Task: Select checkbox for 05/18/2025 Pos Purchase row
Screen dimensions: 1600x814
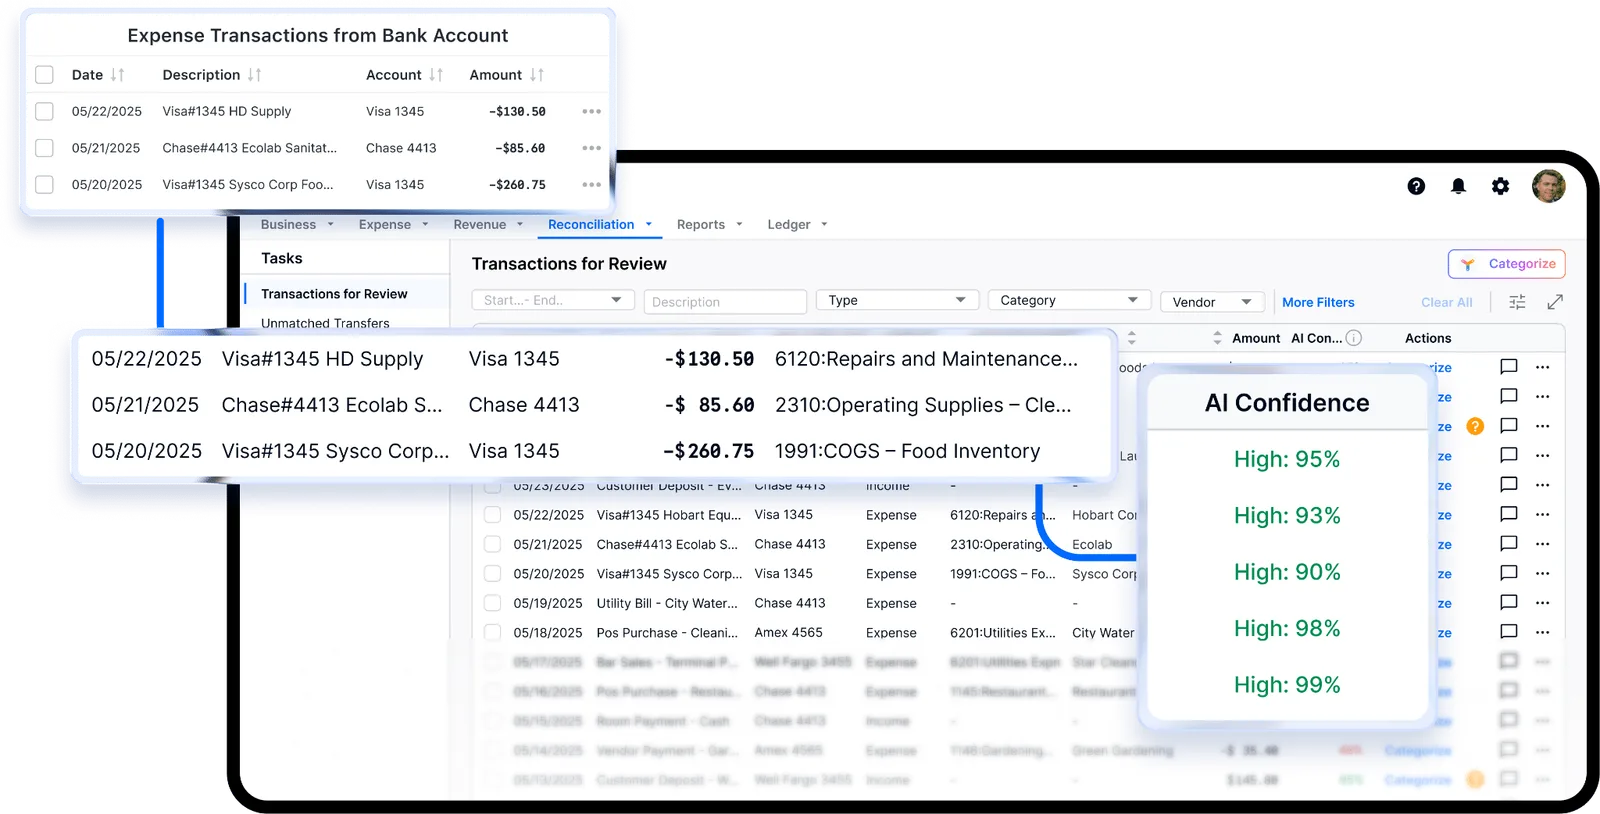Action: click(492, 633)
